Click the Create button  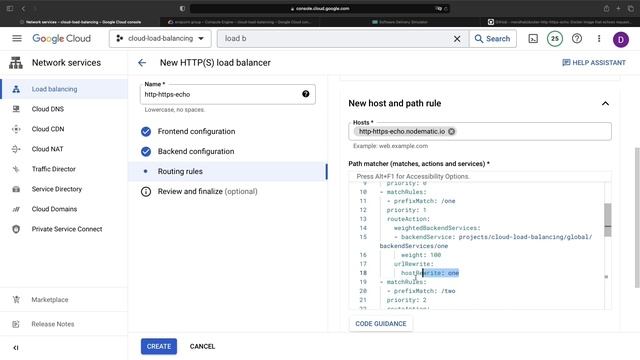click(x=159, y=347)
